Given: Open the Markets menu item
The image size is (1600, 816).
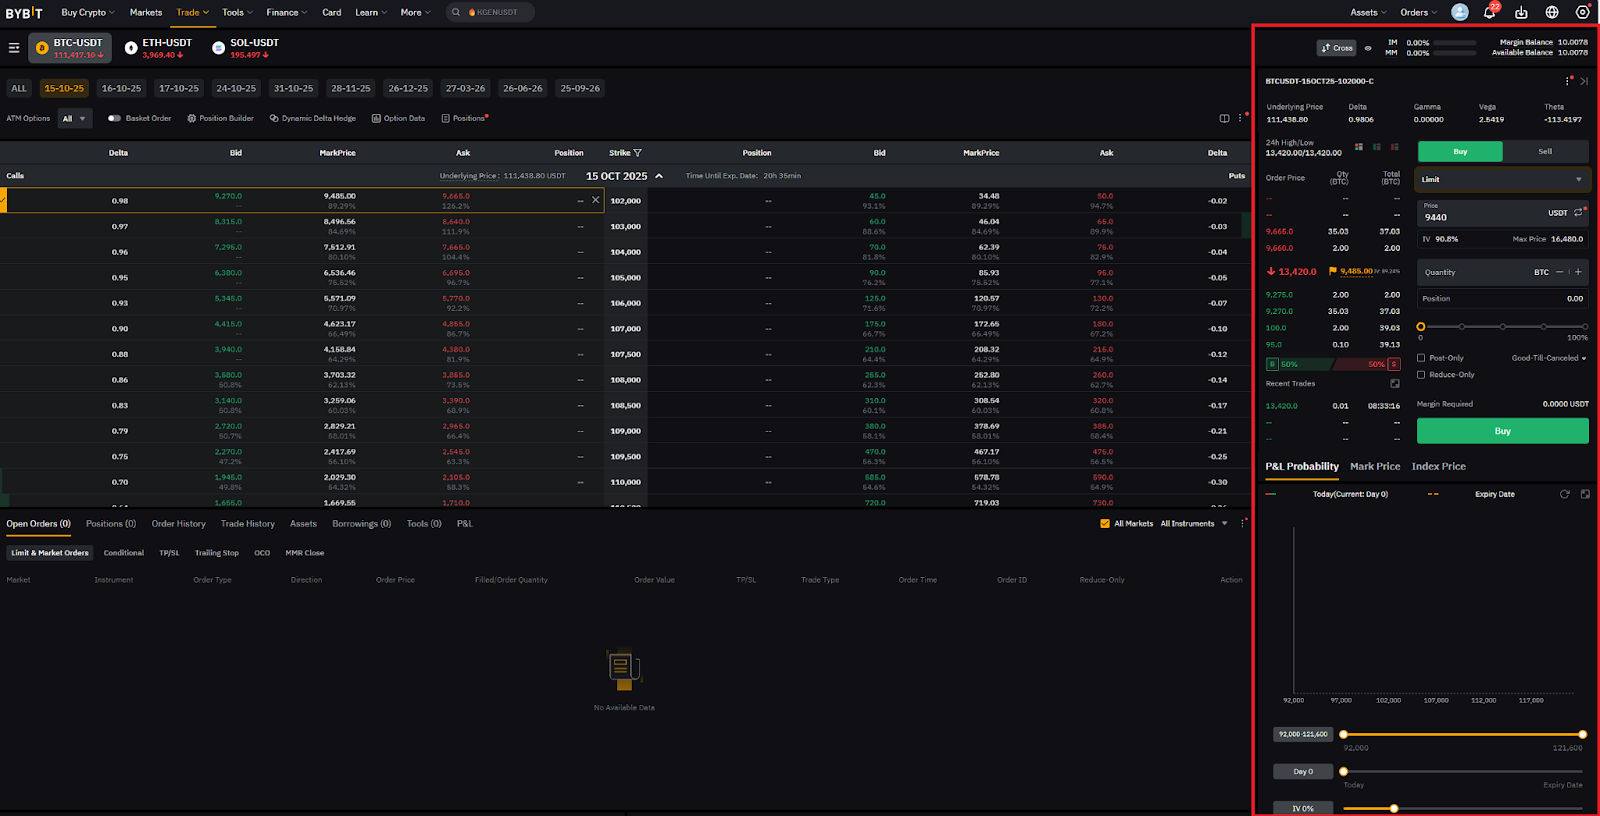Looking at the screenshot, I should pyautogui.click(x=146, y=13).
